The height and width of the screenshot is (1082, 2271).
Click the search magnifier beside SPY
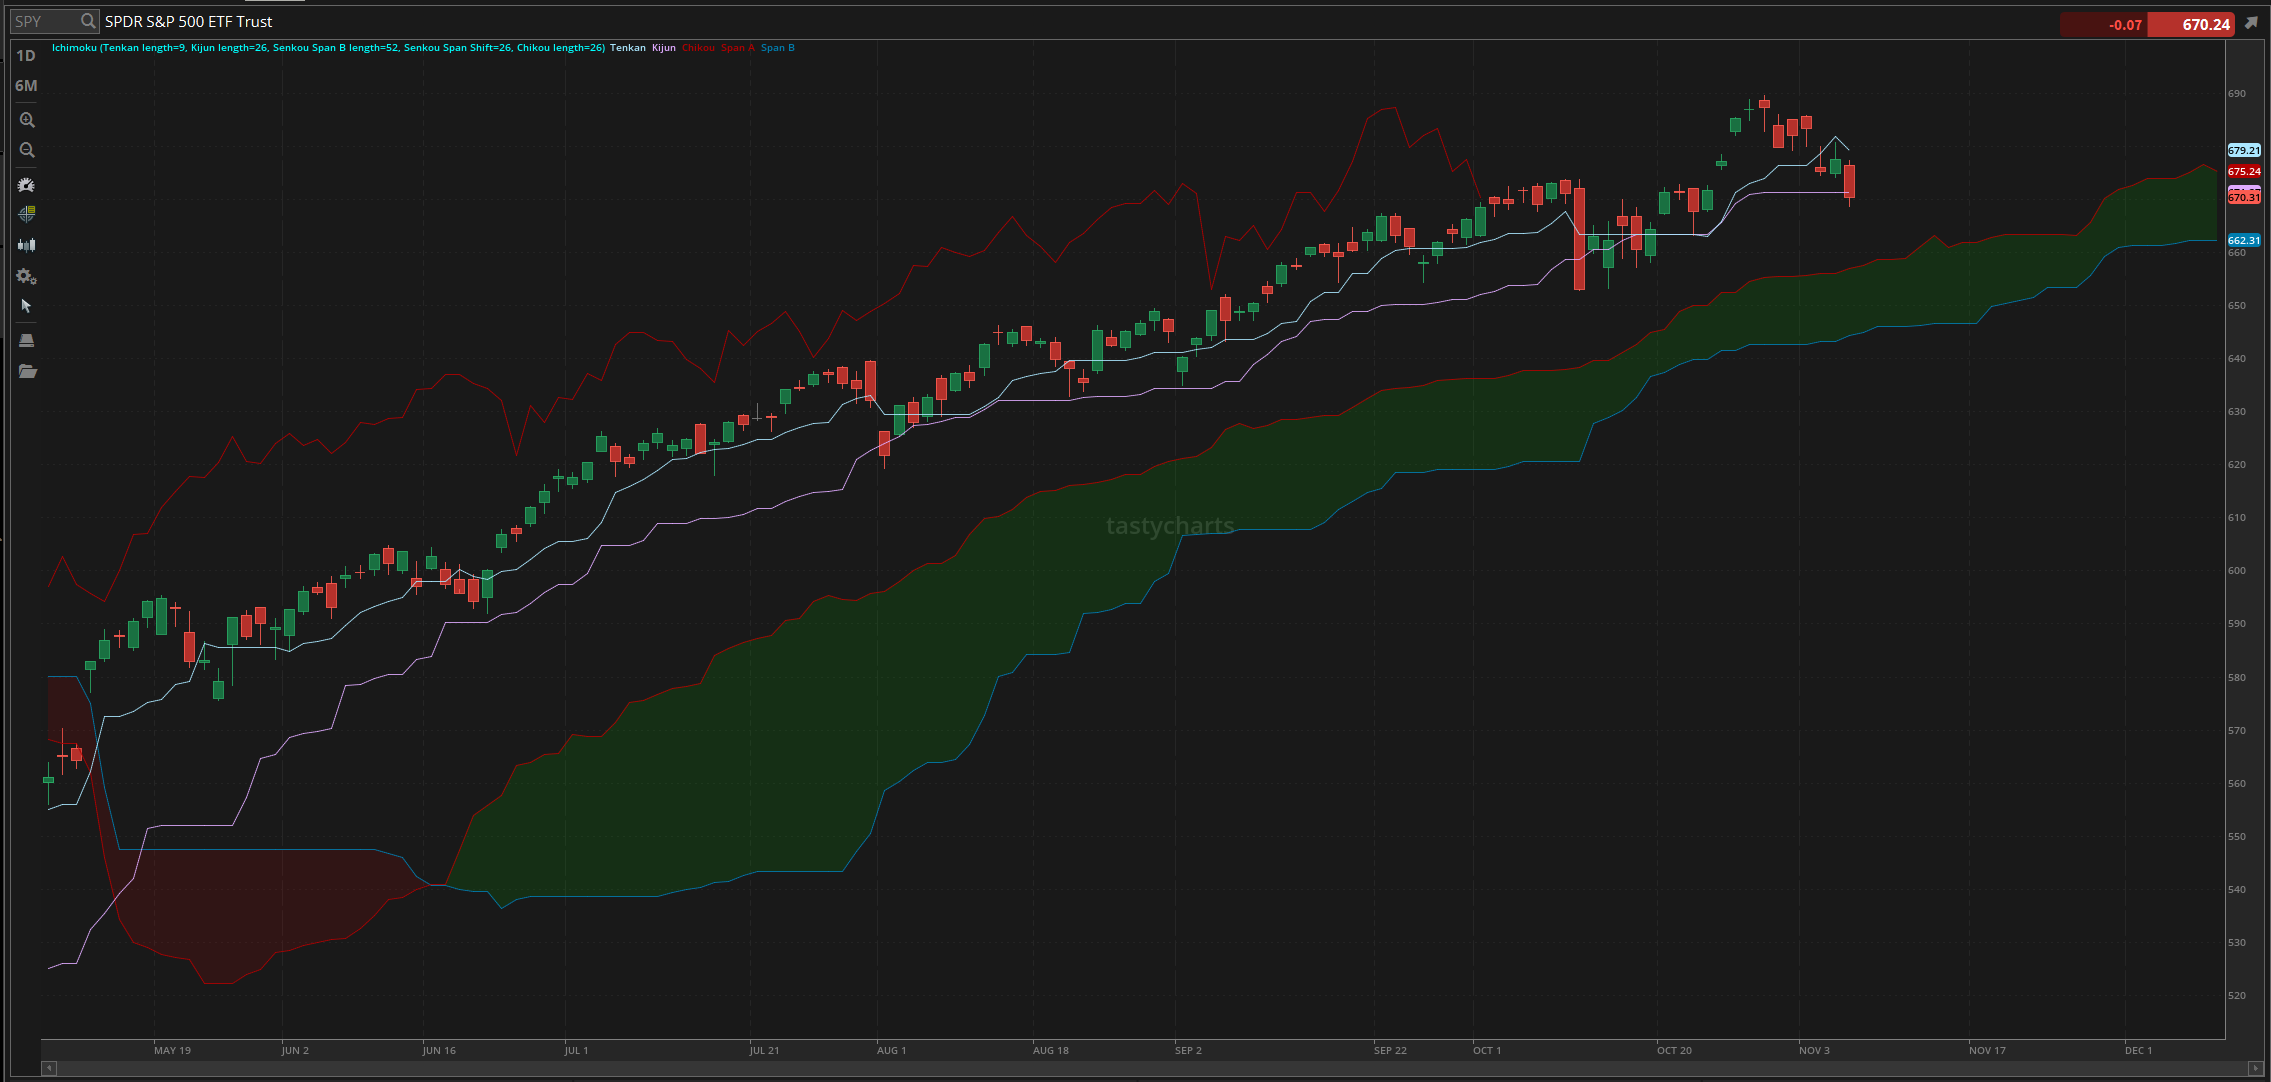[x=88, y=21]
